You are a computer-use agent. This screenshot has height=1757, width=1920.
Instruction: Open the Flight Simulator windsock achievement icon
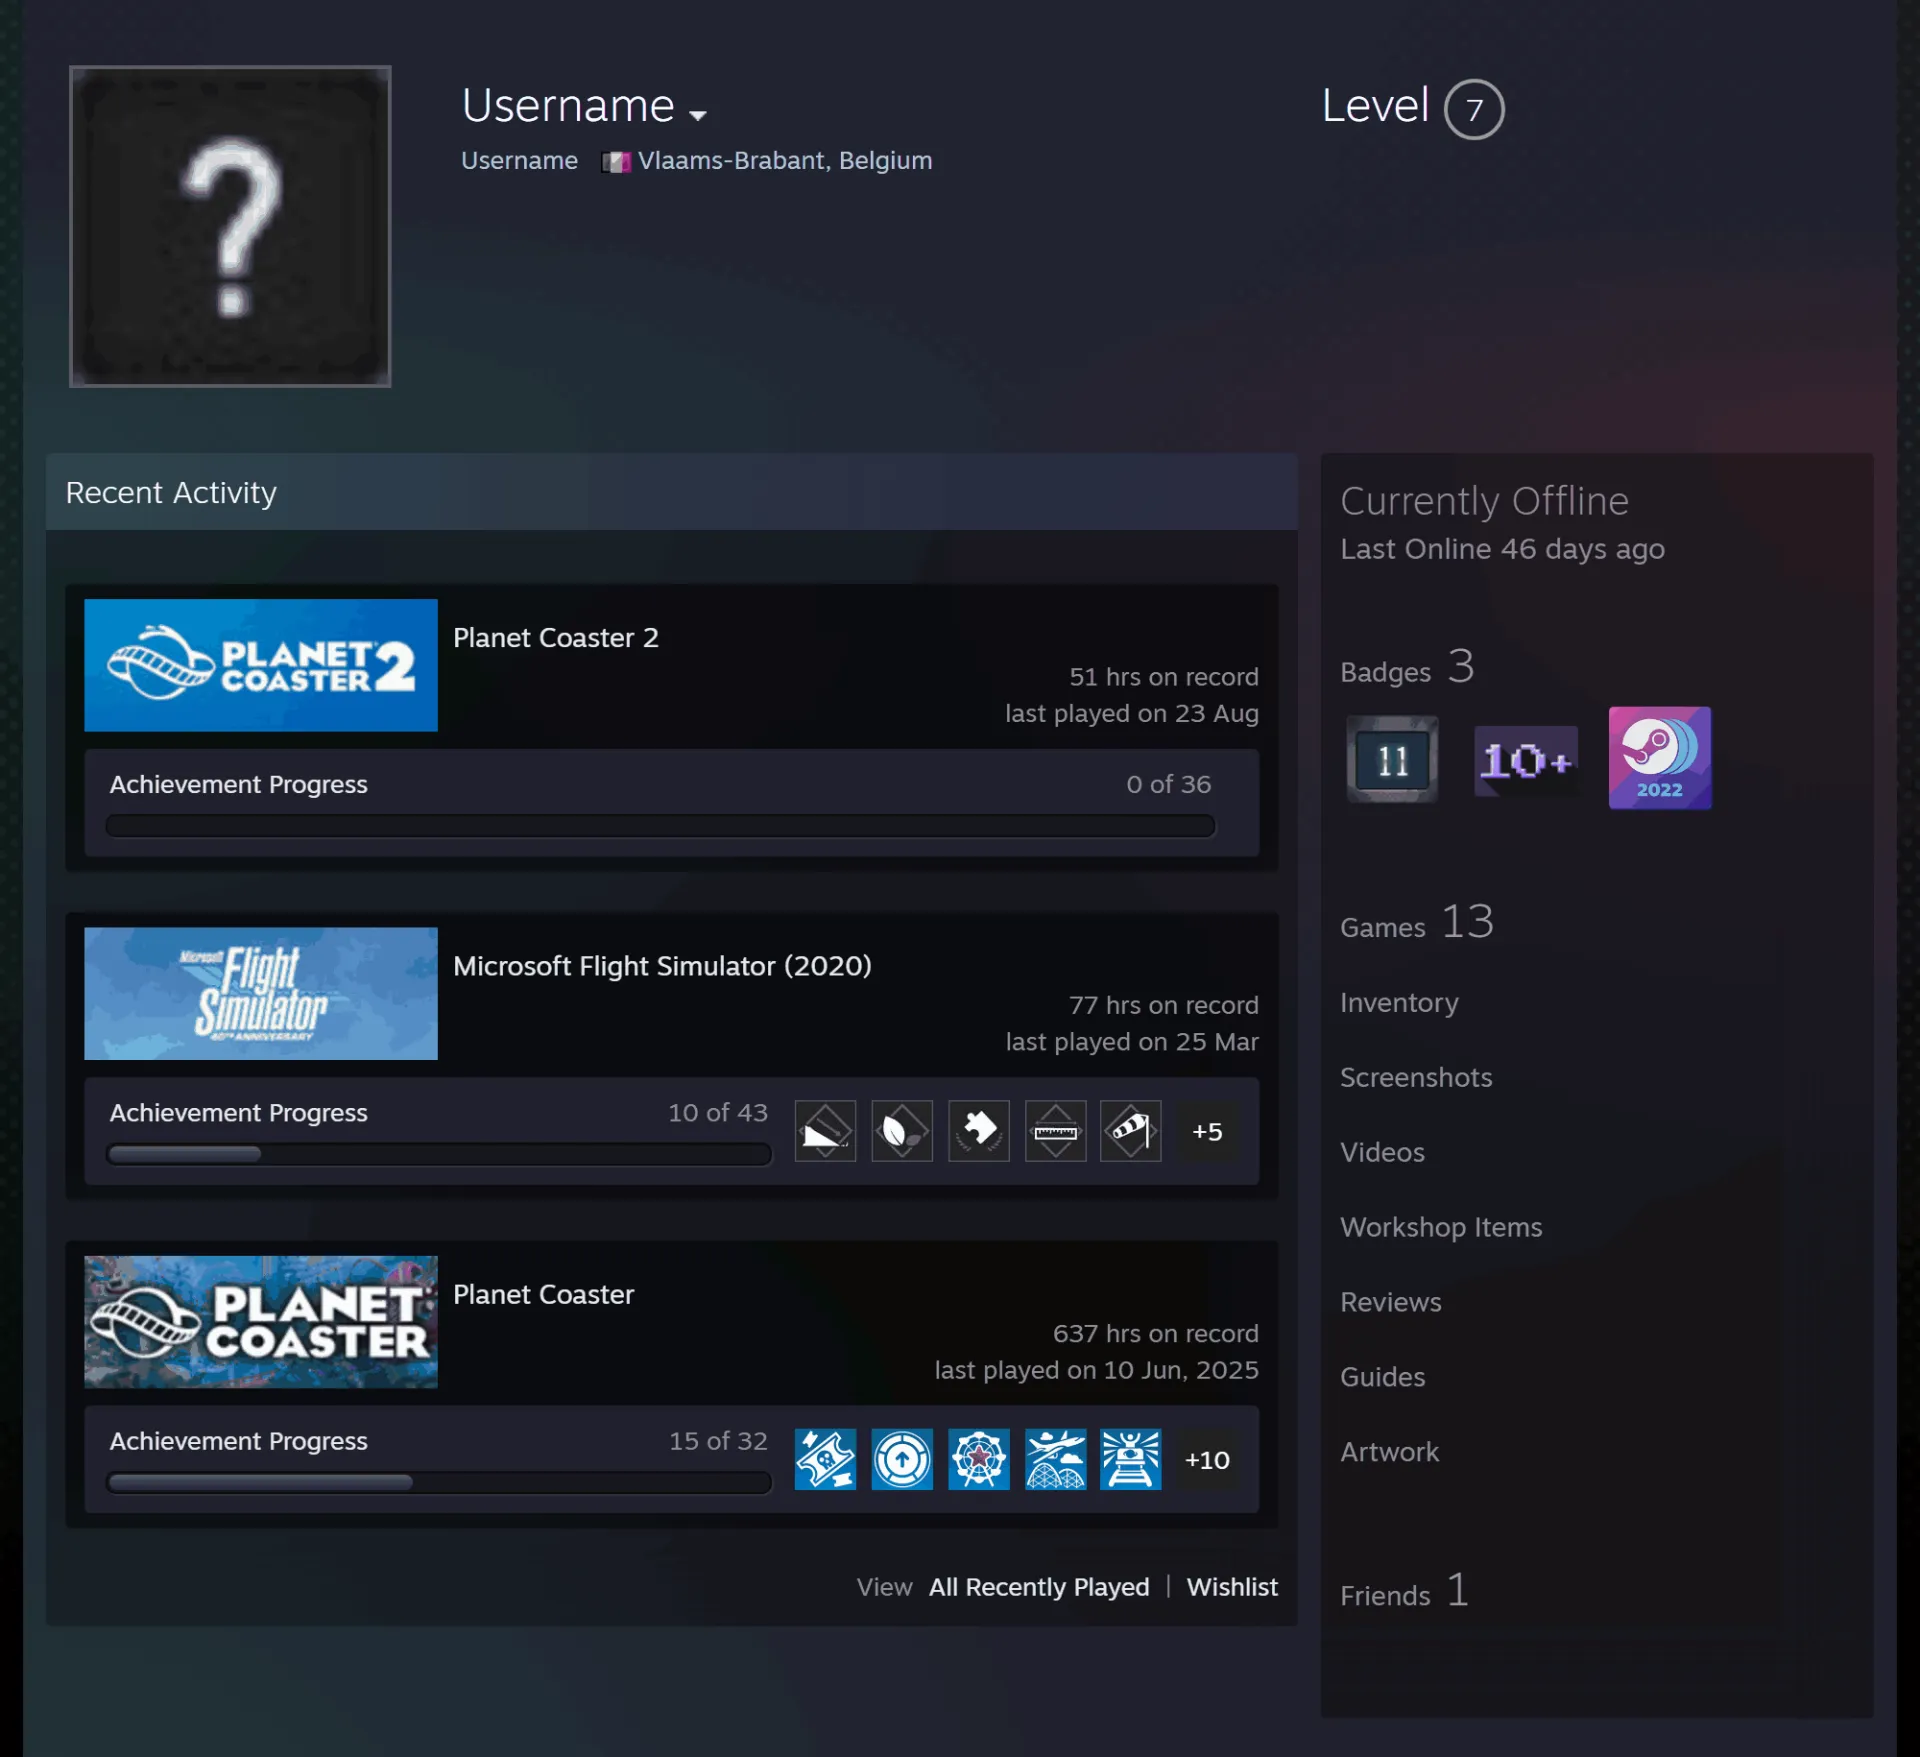(x=1131, y=1131)
